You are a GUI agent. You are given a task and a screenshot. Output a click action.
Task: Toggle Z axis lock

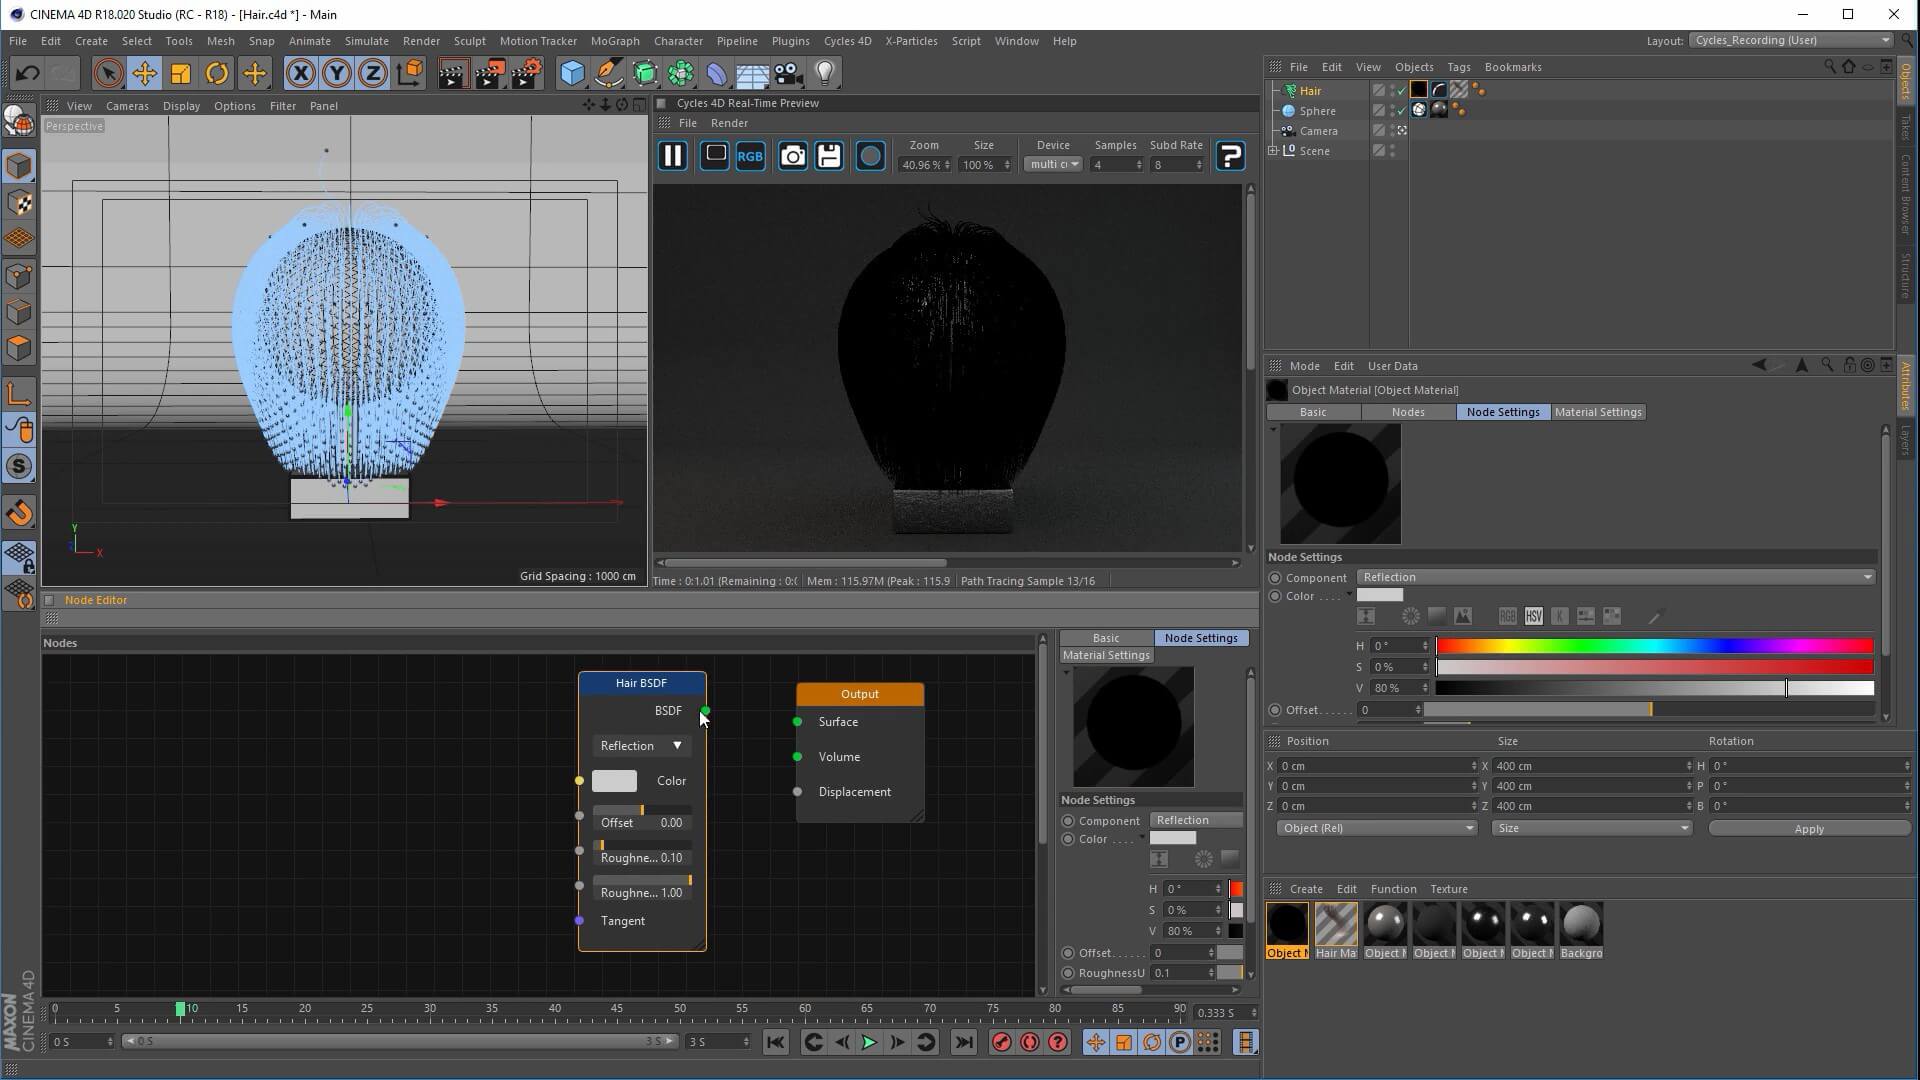(373, 73)
